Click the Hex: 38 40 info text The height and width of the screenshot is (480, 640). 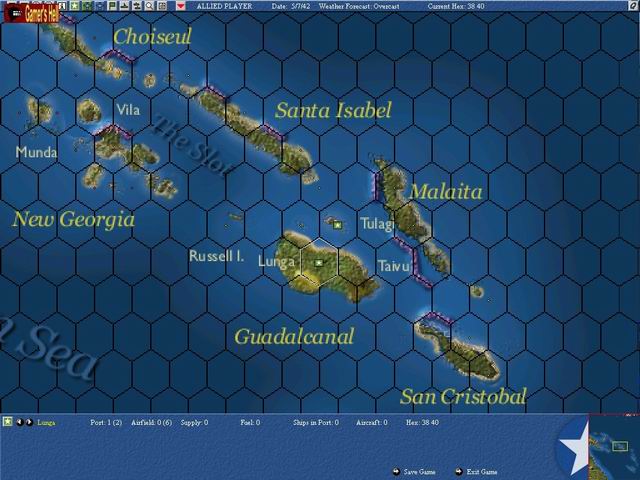(422, 422)
